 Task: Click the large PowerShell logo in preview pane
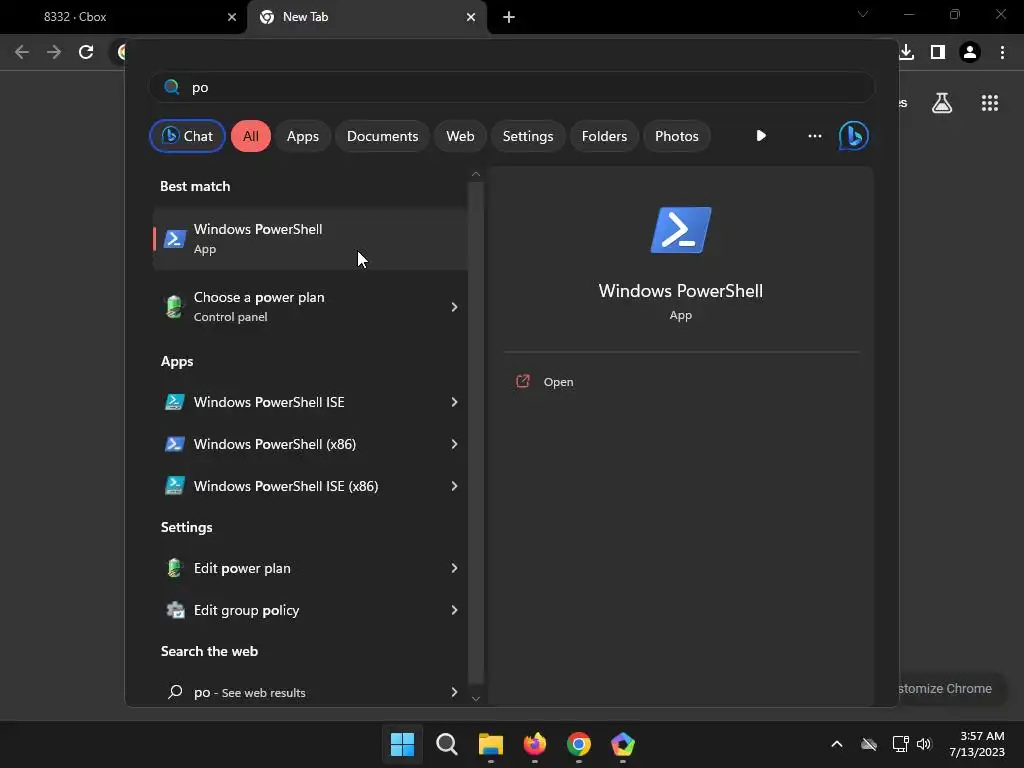680,230
